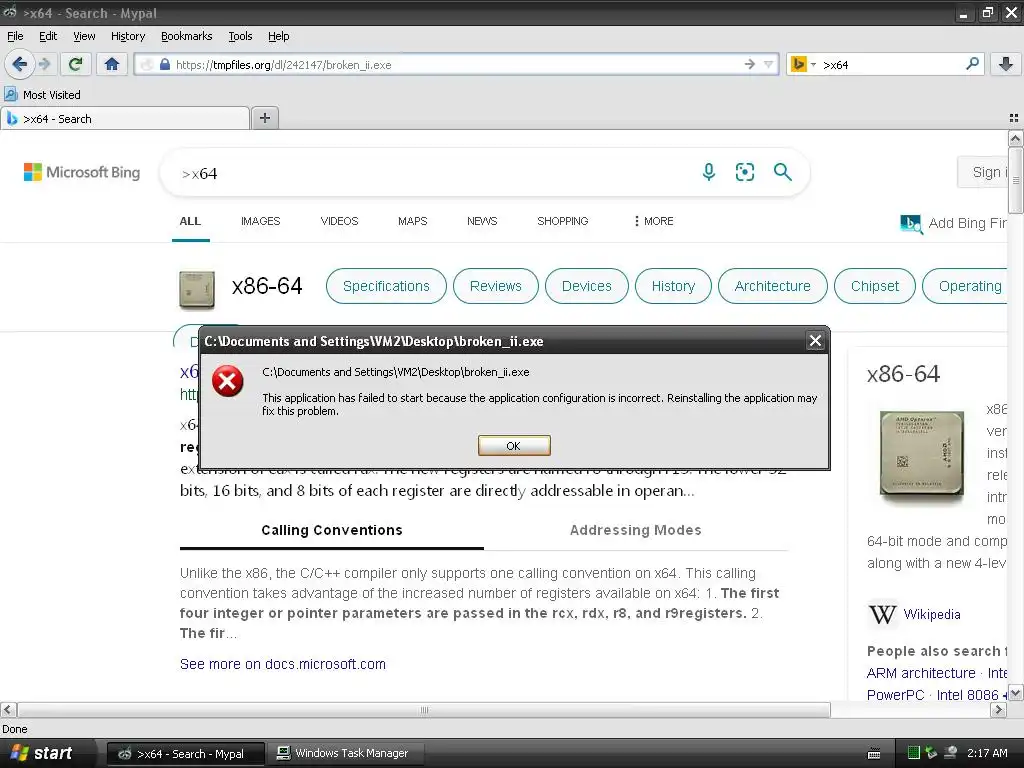Click the Reviews pill button
The image size is (1024, 768).
click(496, 286)
